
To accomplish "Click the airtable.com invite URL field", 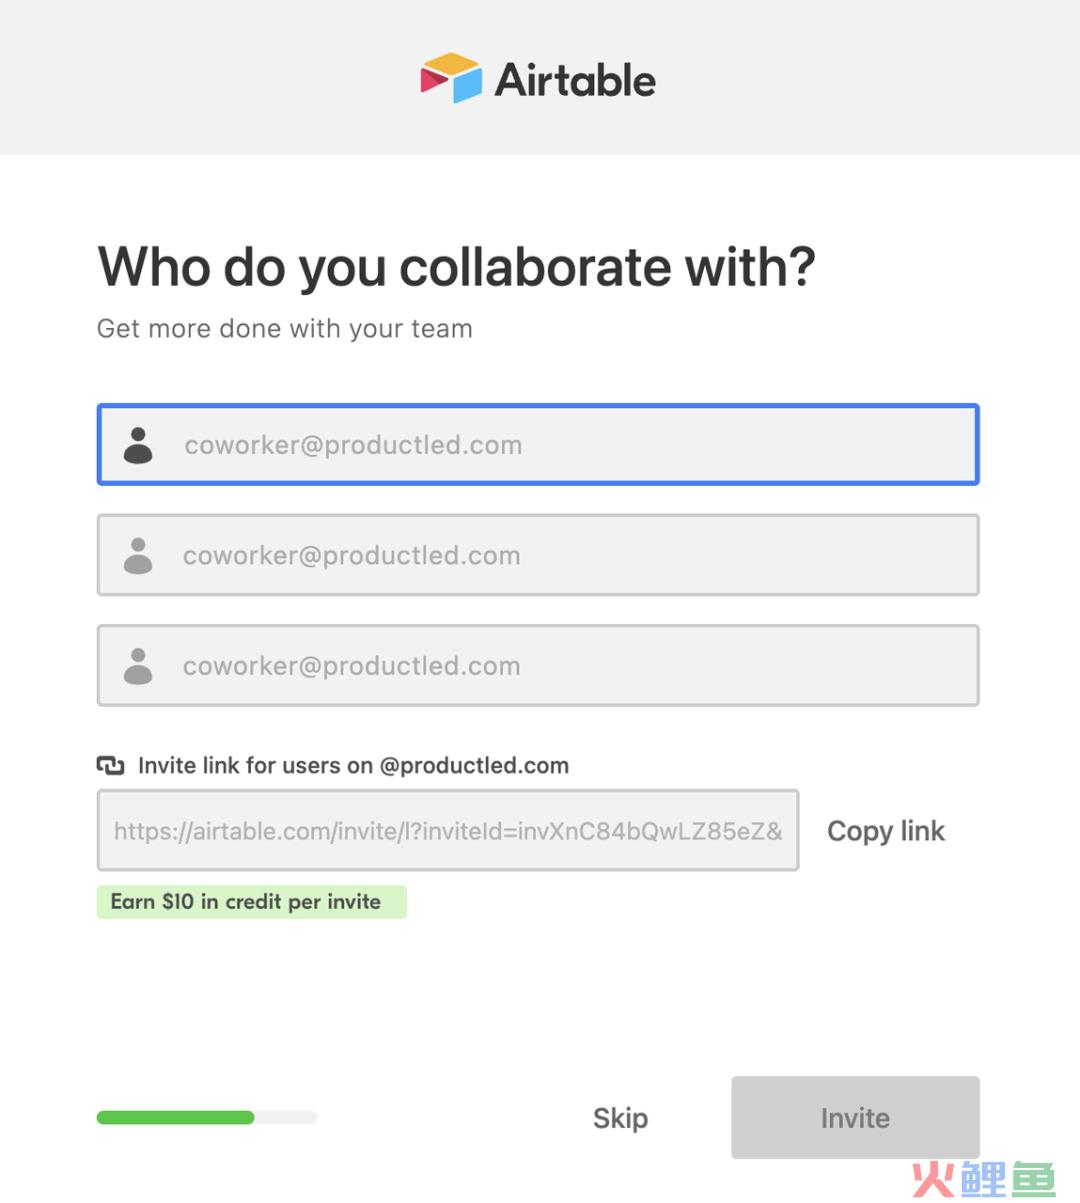I will pyautogui.click(x=448, y=830).
